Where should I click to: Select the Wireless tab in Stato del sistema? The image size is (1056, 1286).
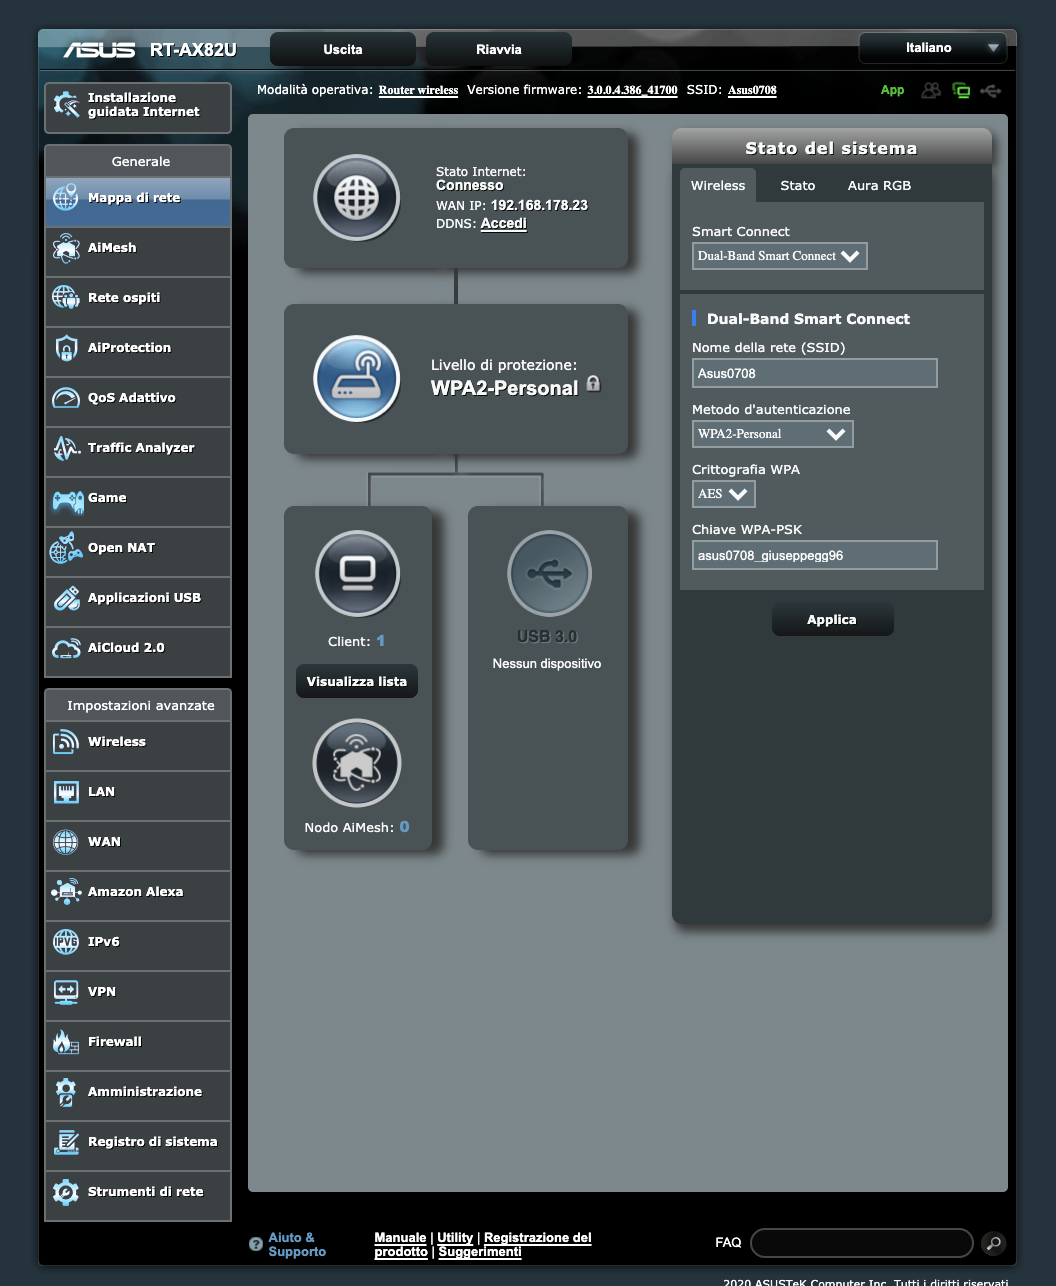point(718,186)
